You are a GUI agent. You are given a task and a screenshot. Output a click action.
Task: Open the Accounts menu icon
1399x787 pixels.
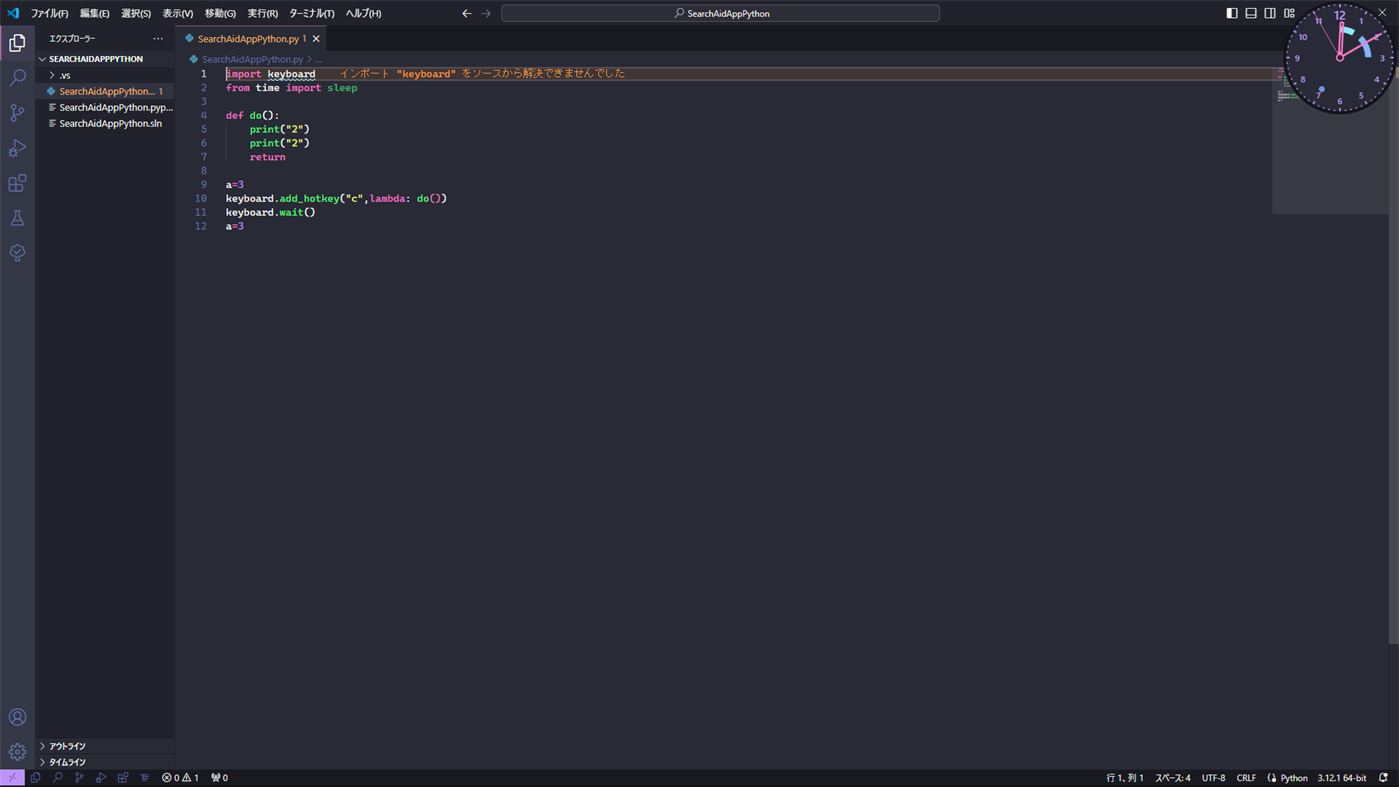[x=17, y=717]
